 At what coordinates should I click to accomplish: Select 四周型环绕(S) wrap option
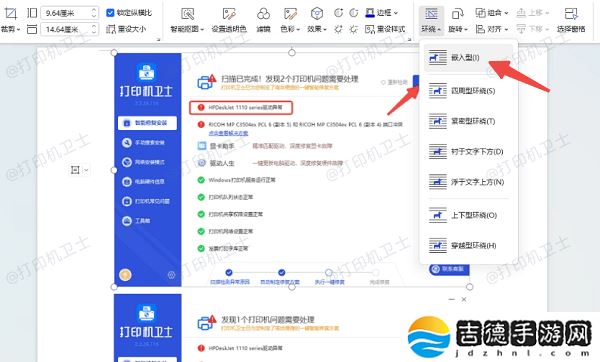[468, 91]
